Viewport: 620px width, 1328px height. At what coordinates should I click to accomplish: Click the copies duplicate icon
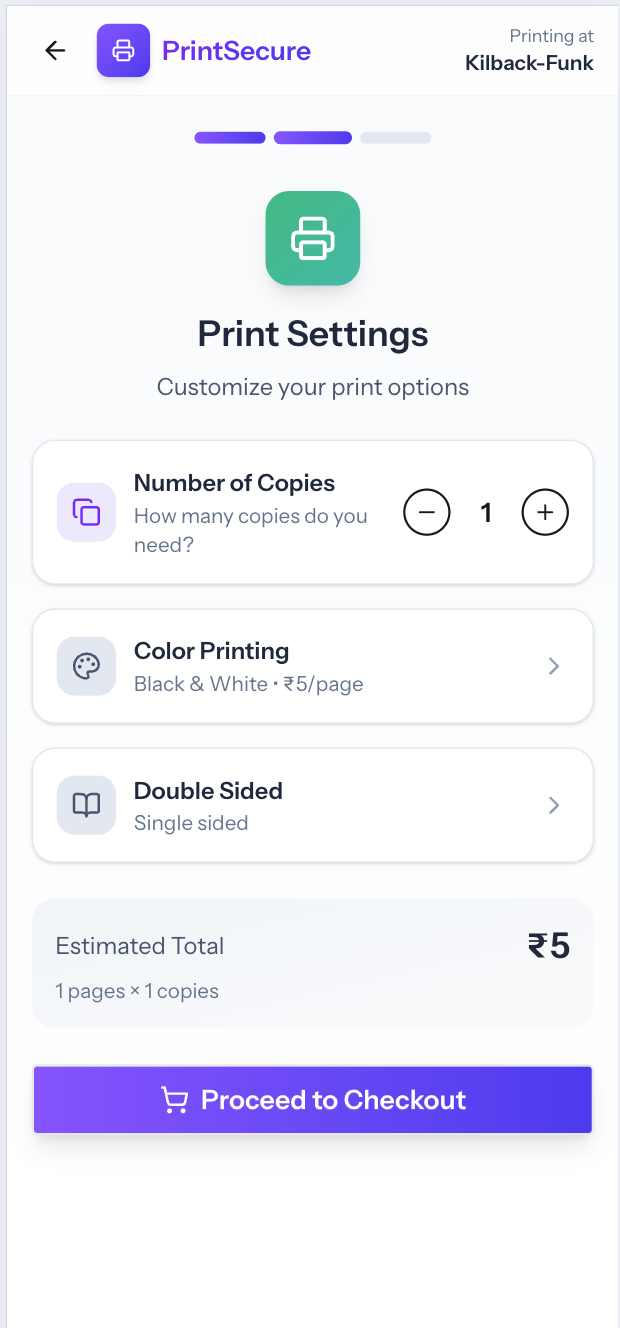[x=86, y=512]
